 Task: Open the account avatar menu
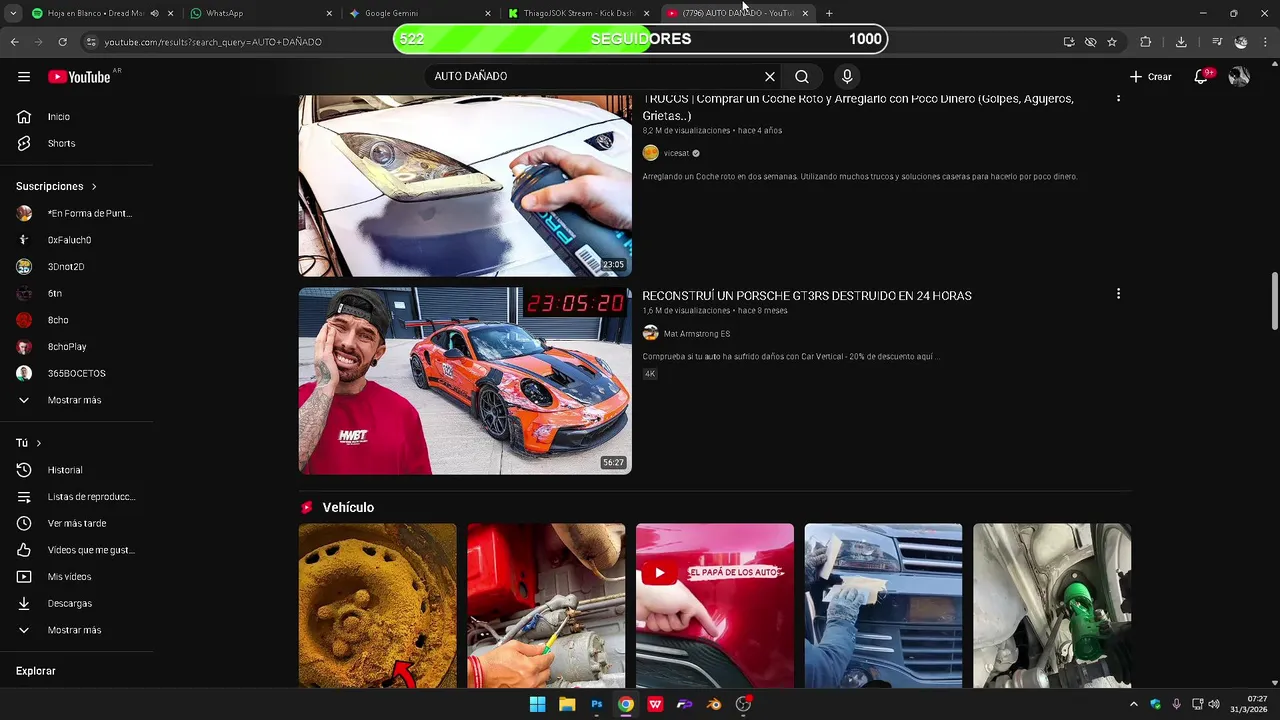tap(1239, 77)
